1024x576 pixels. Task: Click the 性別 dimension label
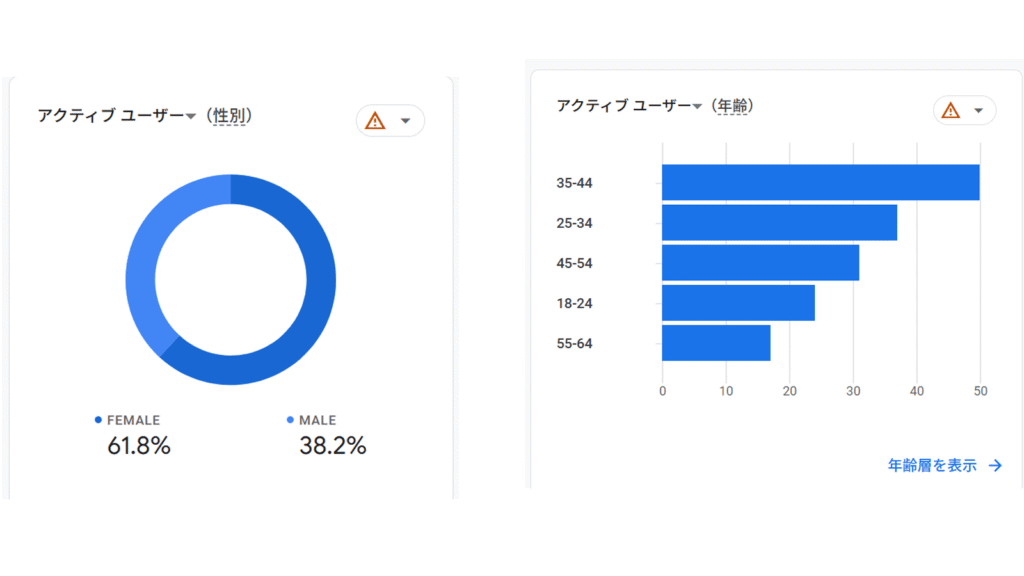click(229, 116)
